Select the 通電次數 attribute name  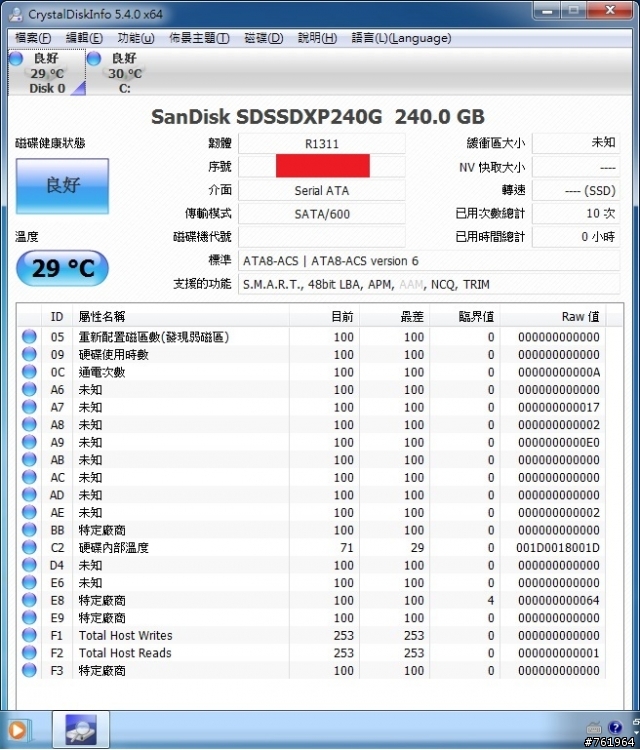102,372
